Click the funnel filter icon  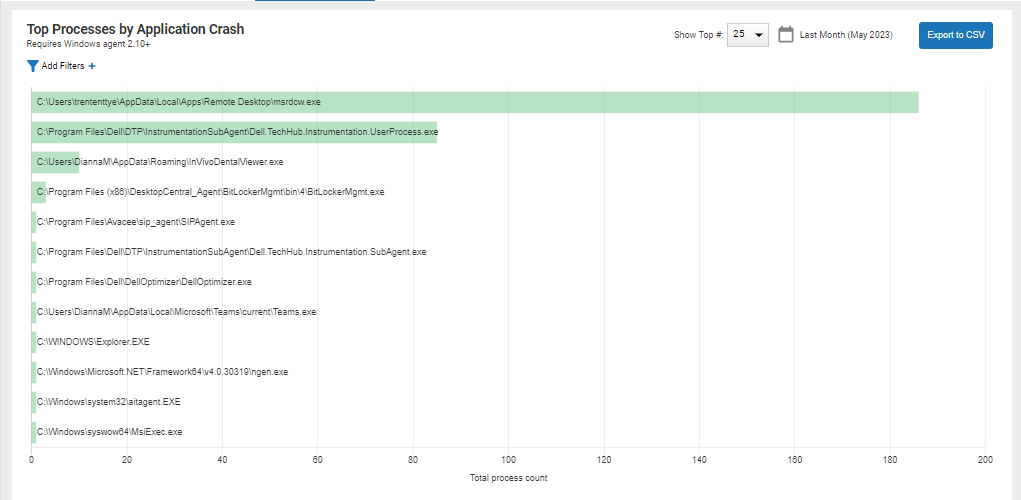click(x=33, y=66)
